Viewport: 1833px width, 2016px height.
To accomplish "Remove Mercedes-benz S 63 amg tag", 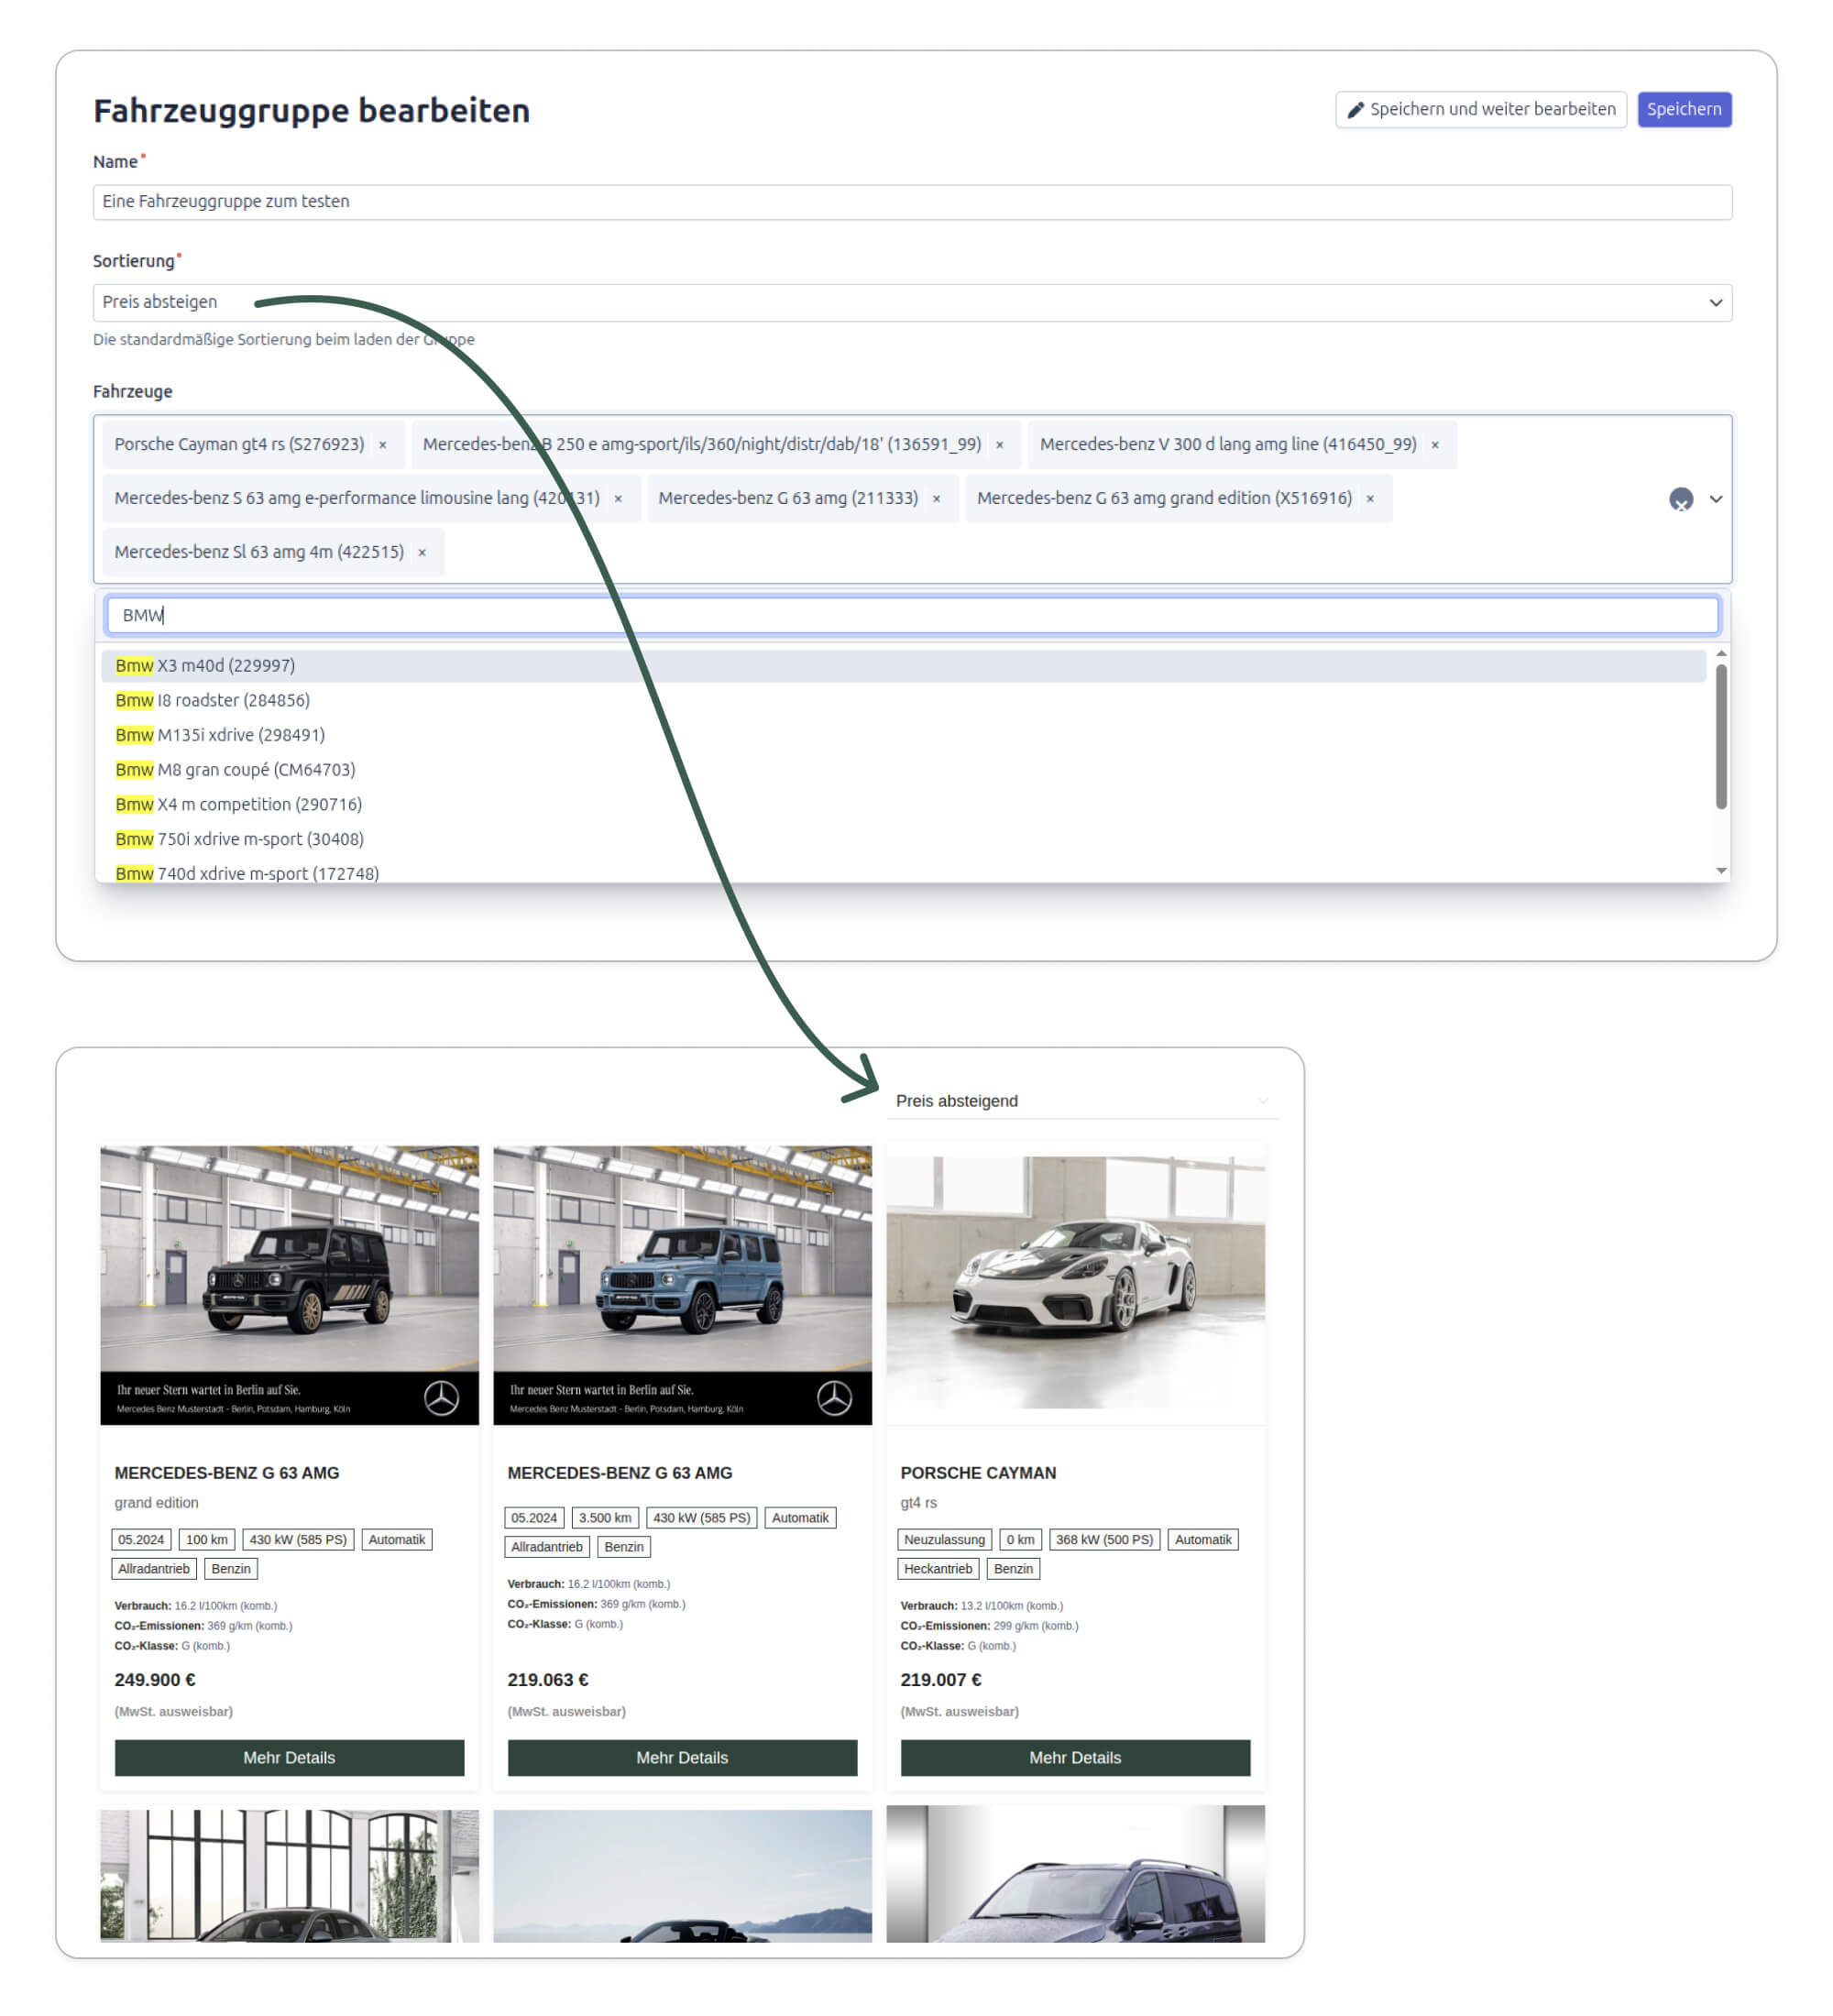I will pos(618,499).
